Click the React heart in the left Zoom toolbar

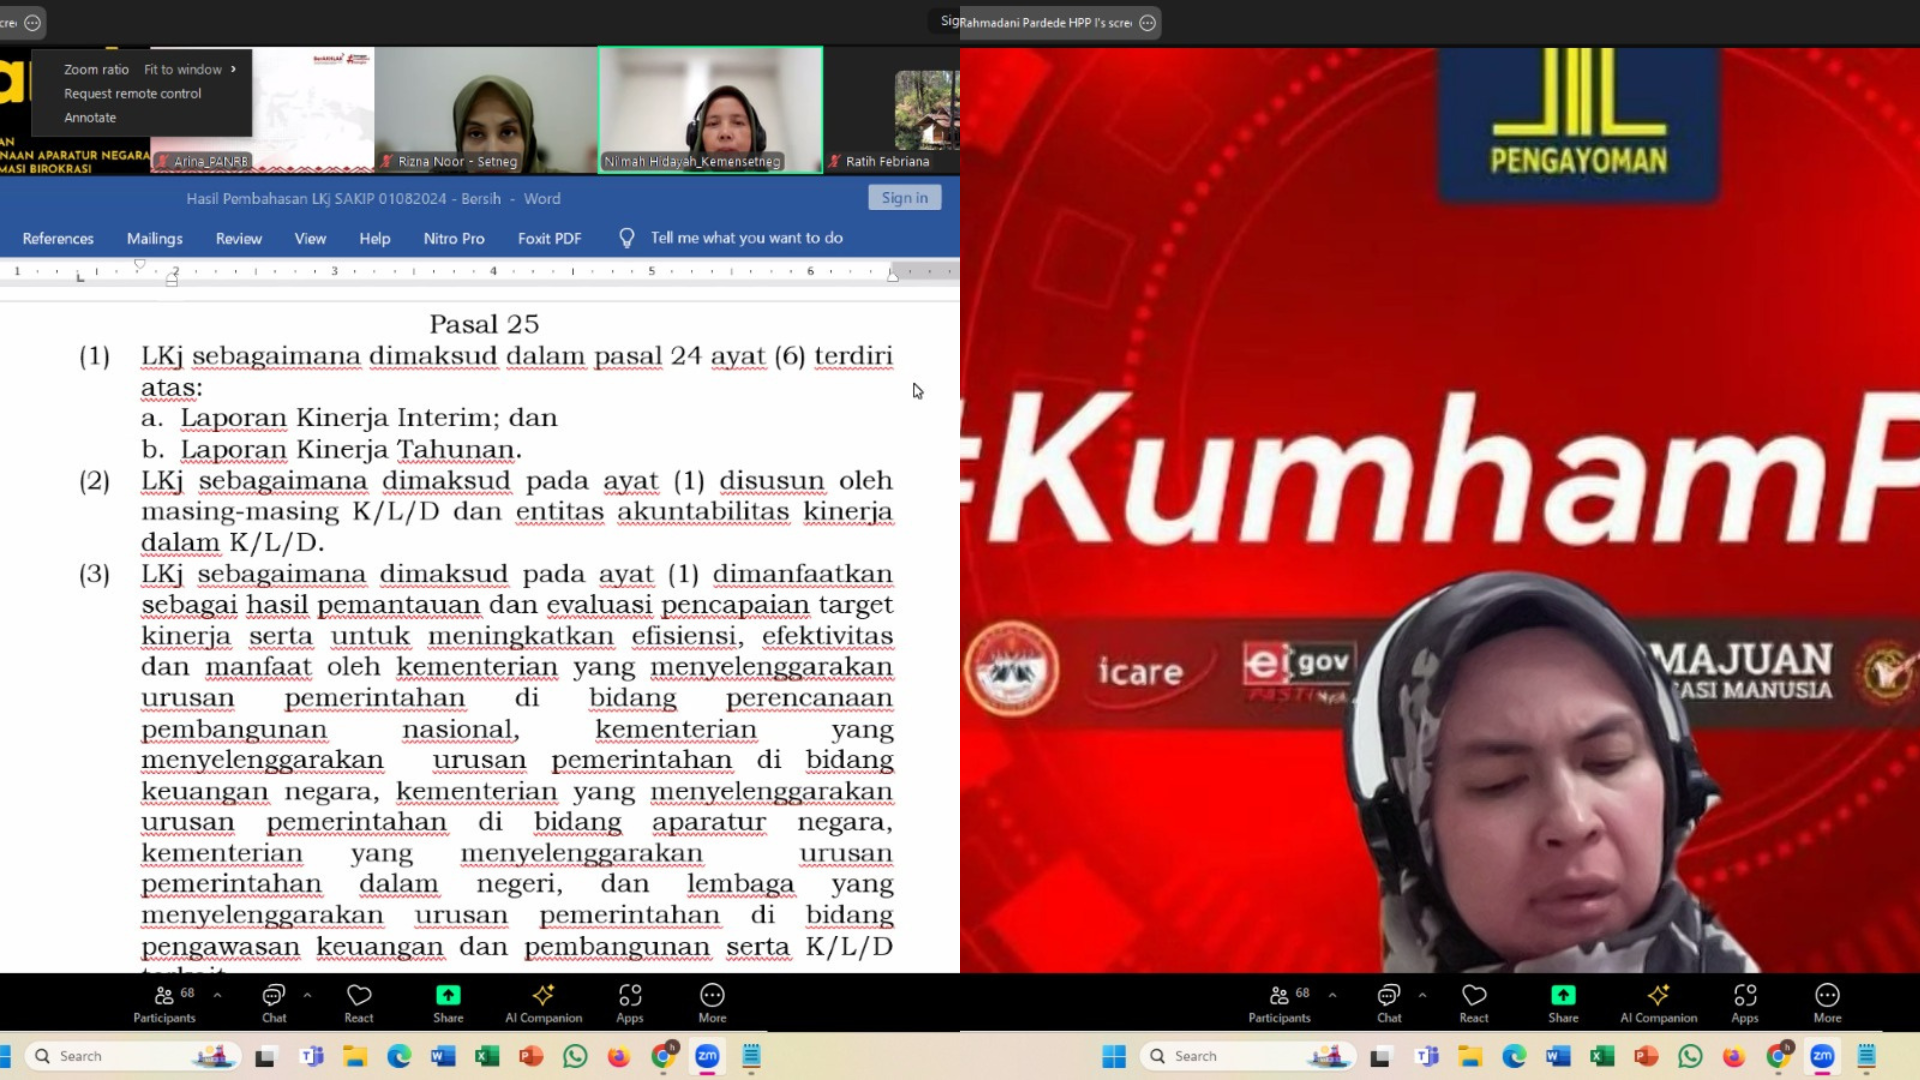click(359, 1003)
